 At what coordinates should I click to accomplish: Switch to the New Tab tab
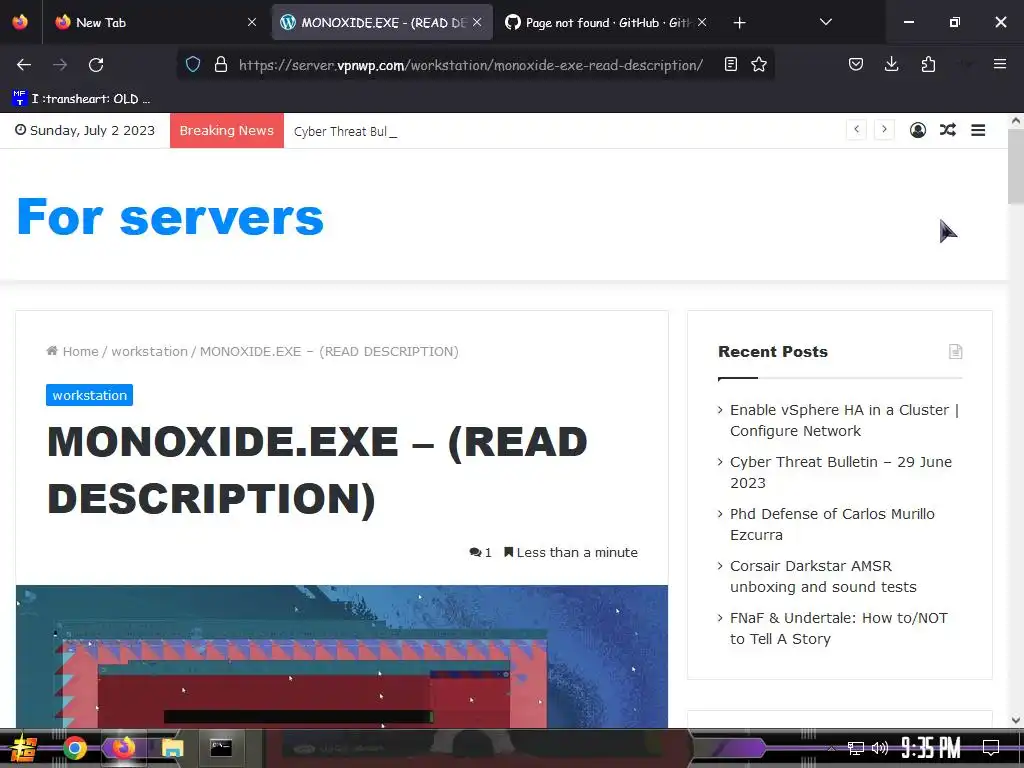pyautogui.click(x=155, y=22)
